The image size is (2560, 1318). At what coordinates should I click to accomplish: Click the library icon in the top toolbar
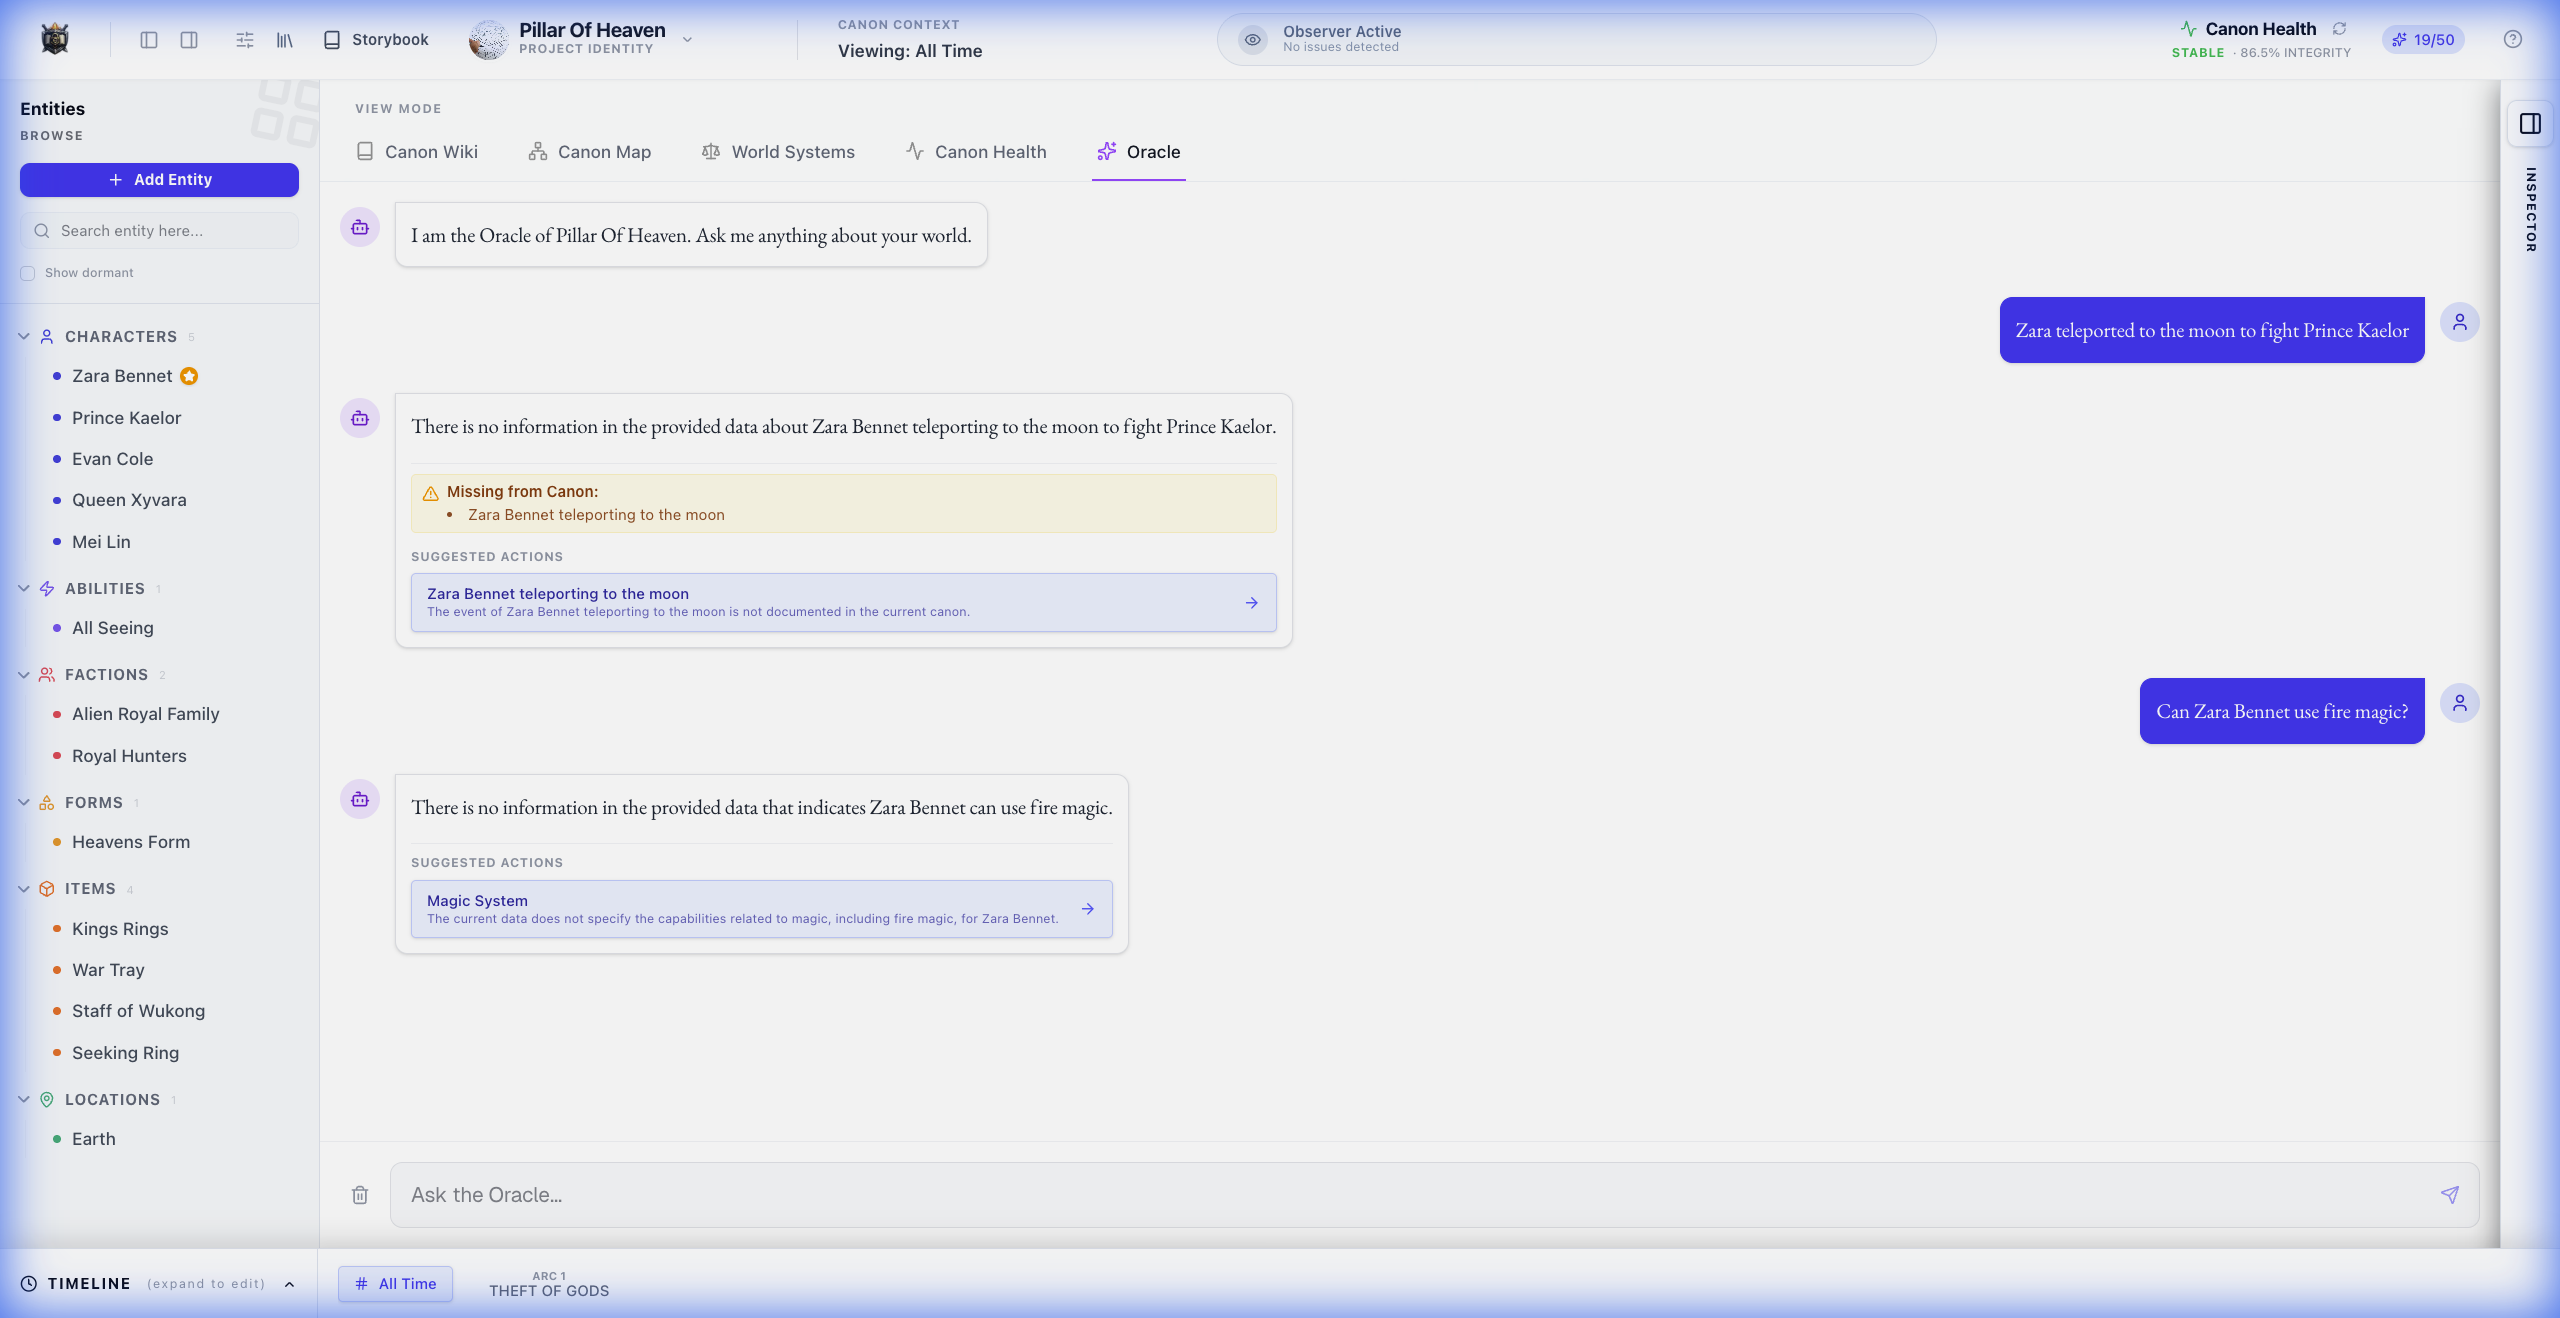click(284, 39)
